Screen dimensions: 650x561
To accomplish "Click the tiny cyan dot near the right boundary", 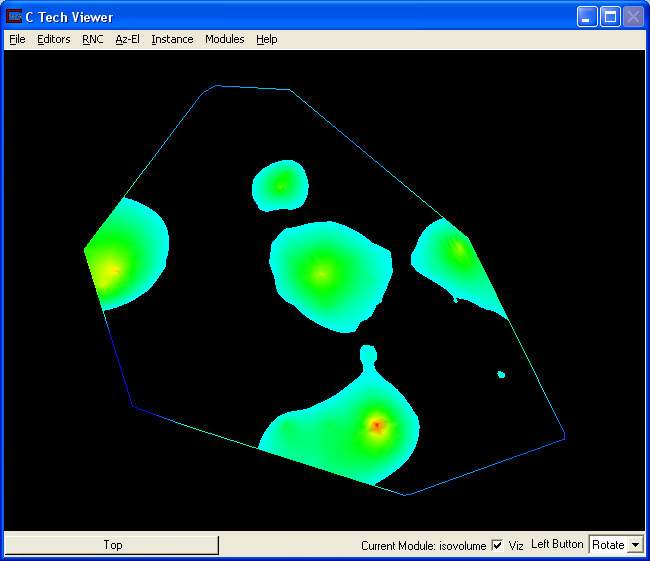I will click(x=501, y=375).
